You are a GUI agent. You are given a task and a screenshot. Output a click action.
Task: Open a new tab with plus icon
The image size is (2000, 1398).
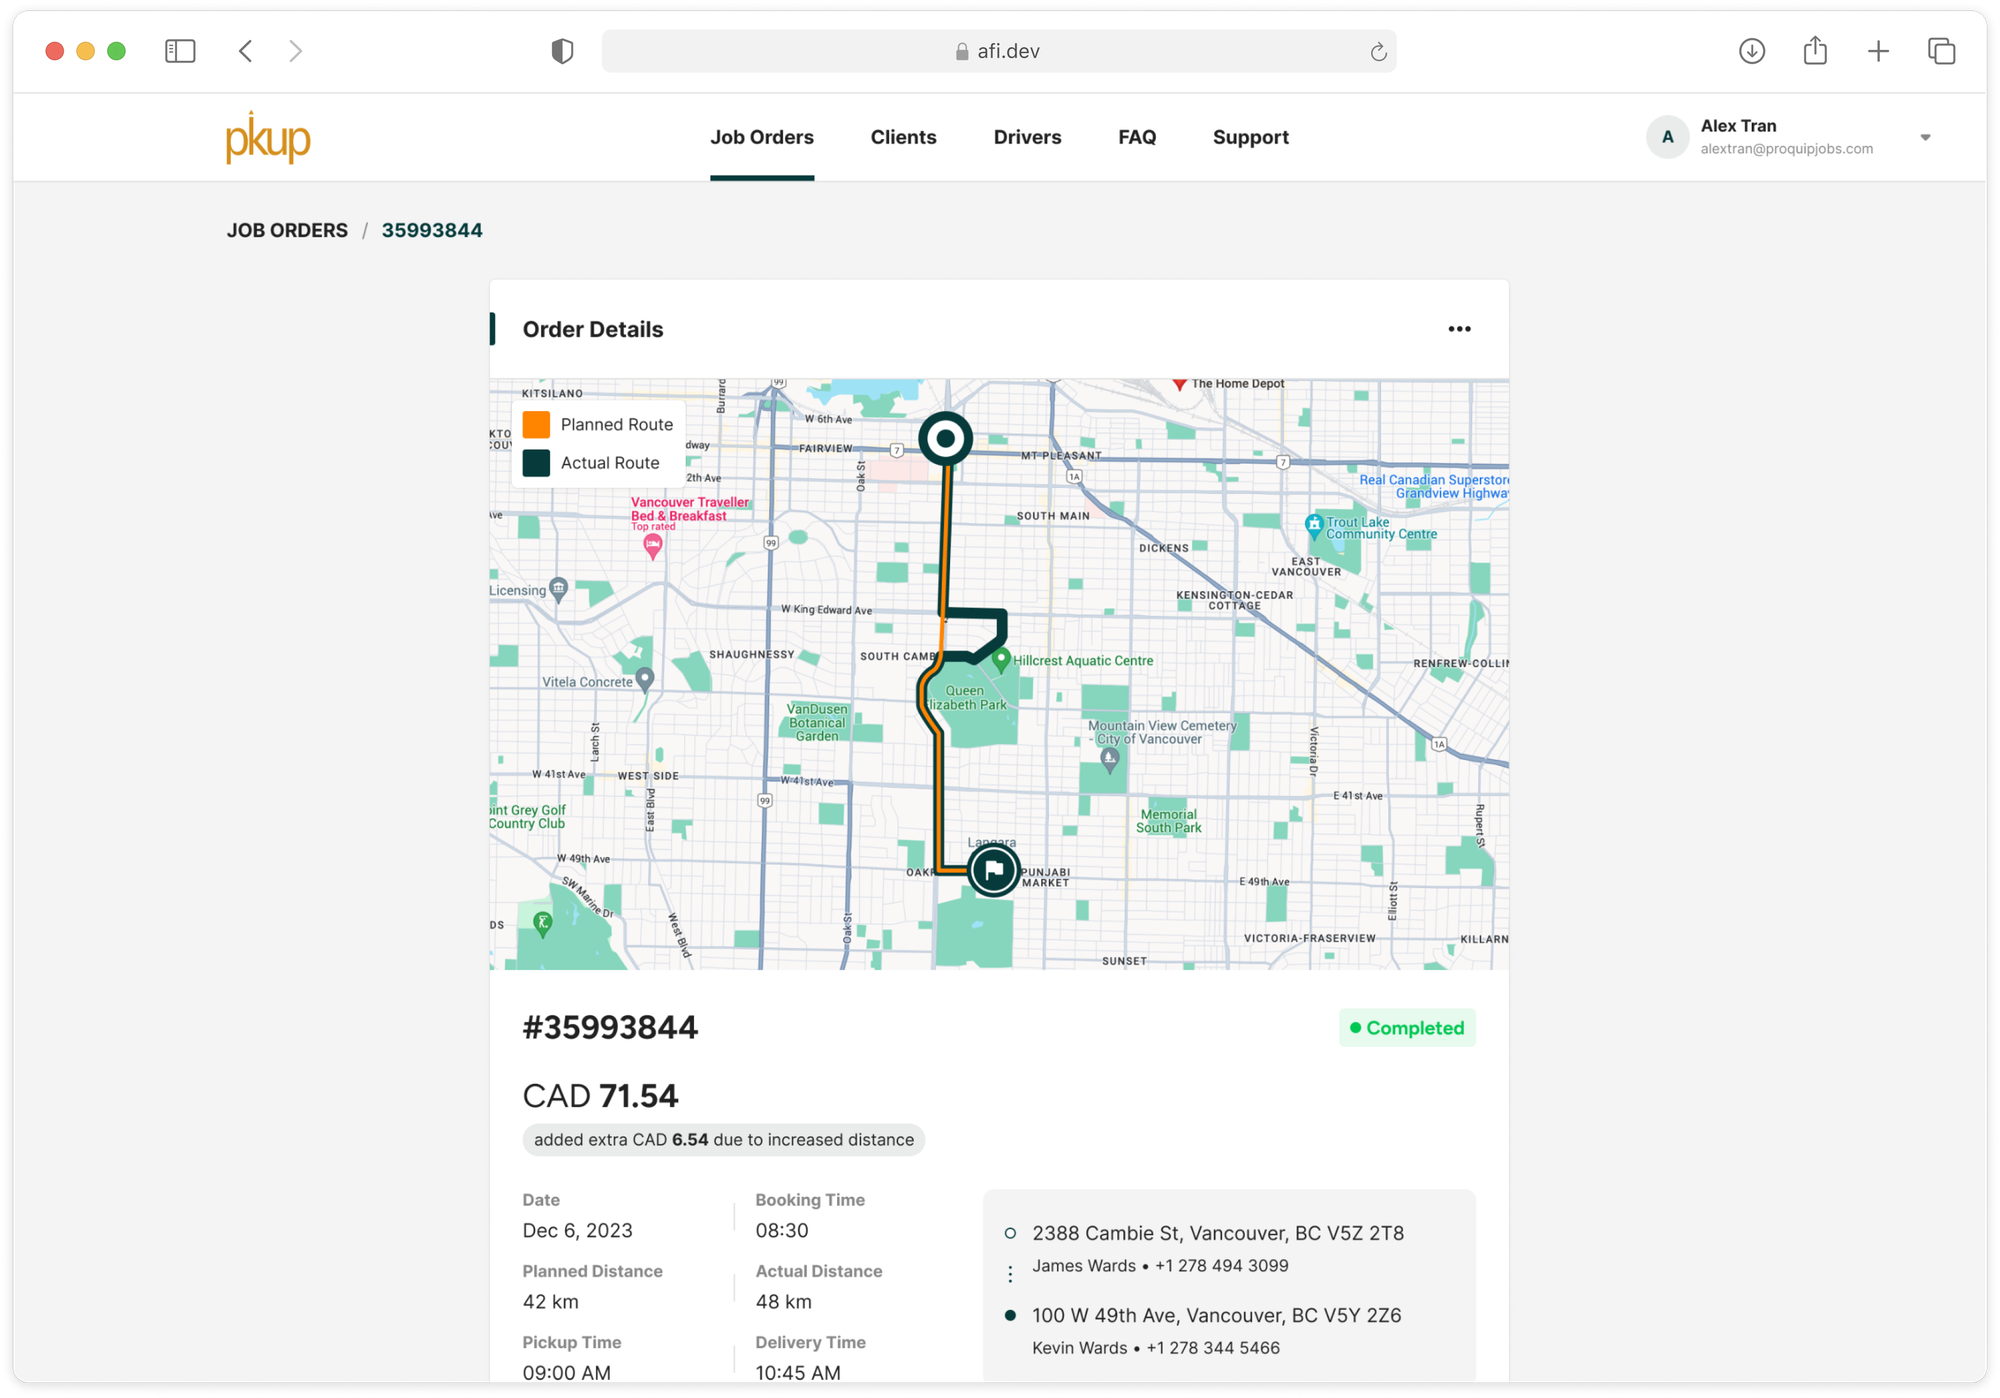pos(1878,51)
